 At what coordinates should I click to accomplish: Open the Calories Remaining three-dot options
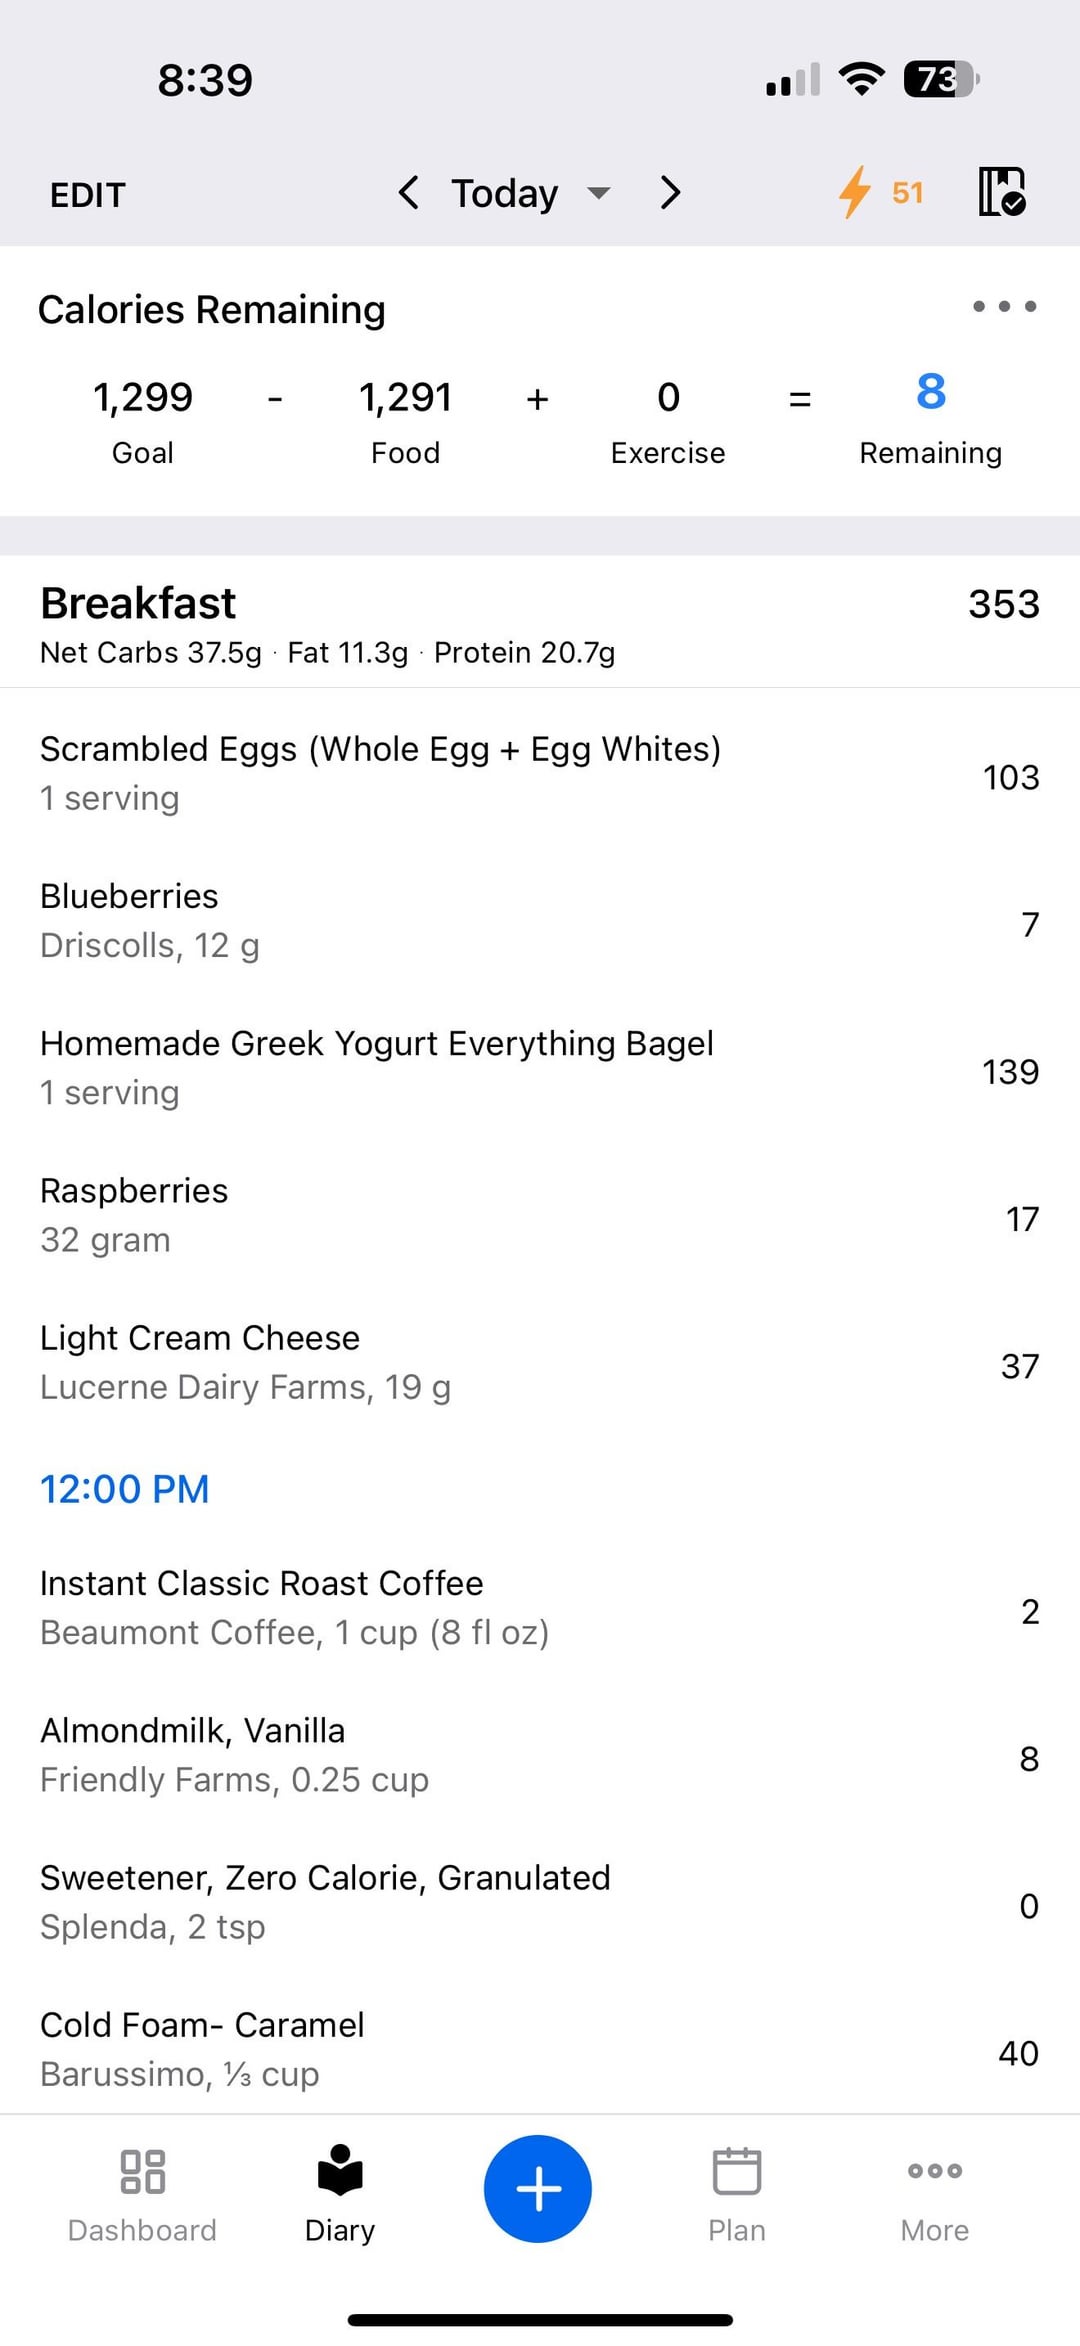point(1004,306)
